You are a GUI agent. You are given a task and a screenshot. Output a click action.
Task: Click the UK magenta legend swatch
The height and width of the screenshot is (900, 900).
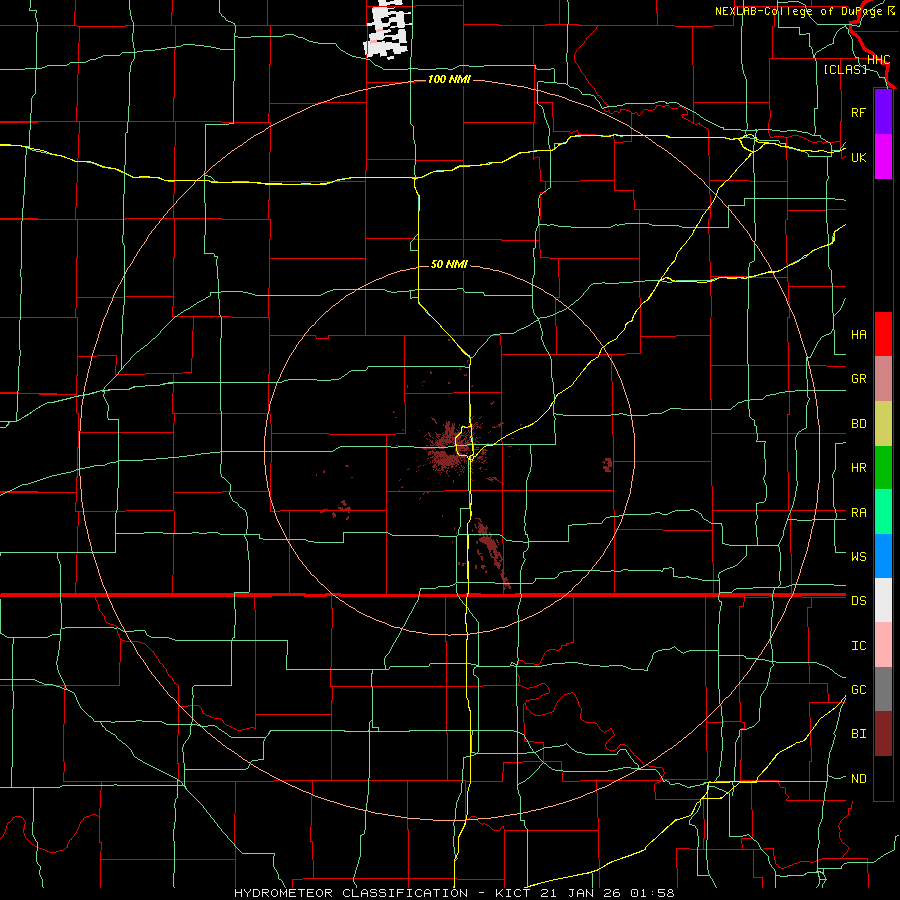click(x=883, y=157)
